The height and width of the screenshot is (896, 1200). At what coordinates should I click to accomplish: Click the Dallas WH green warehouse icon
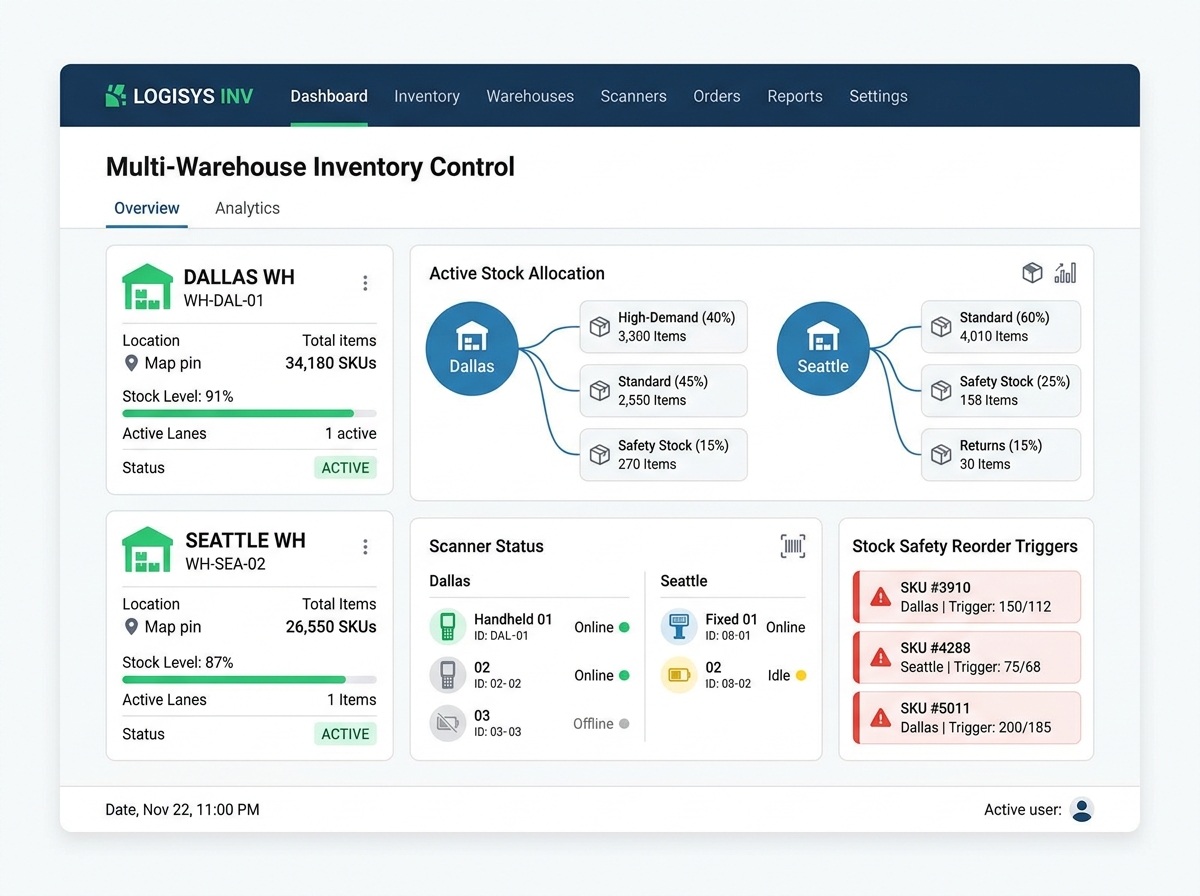147,287
